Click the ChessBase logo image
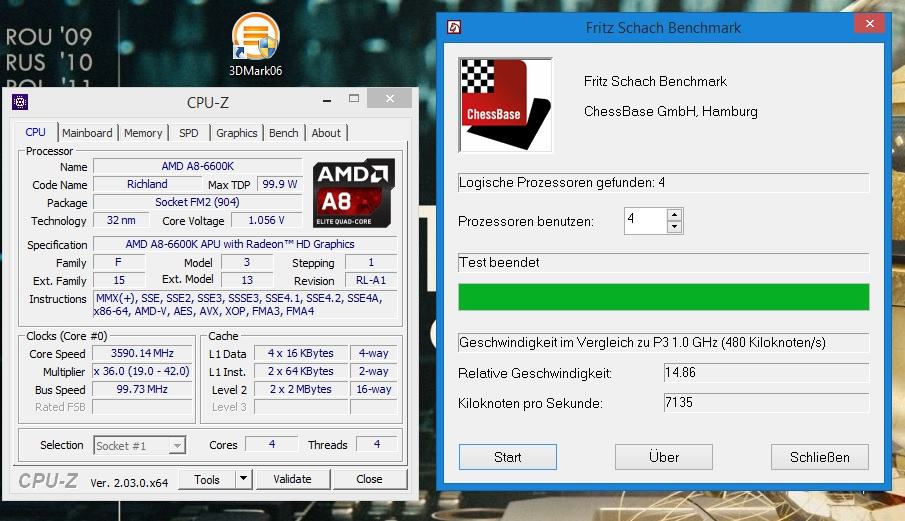 click(x=506, y=105)
